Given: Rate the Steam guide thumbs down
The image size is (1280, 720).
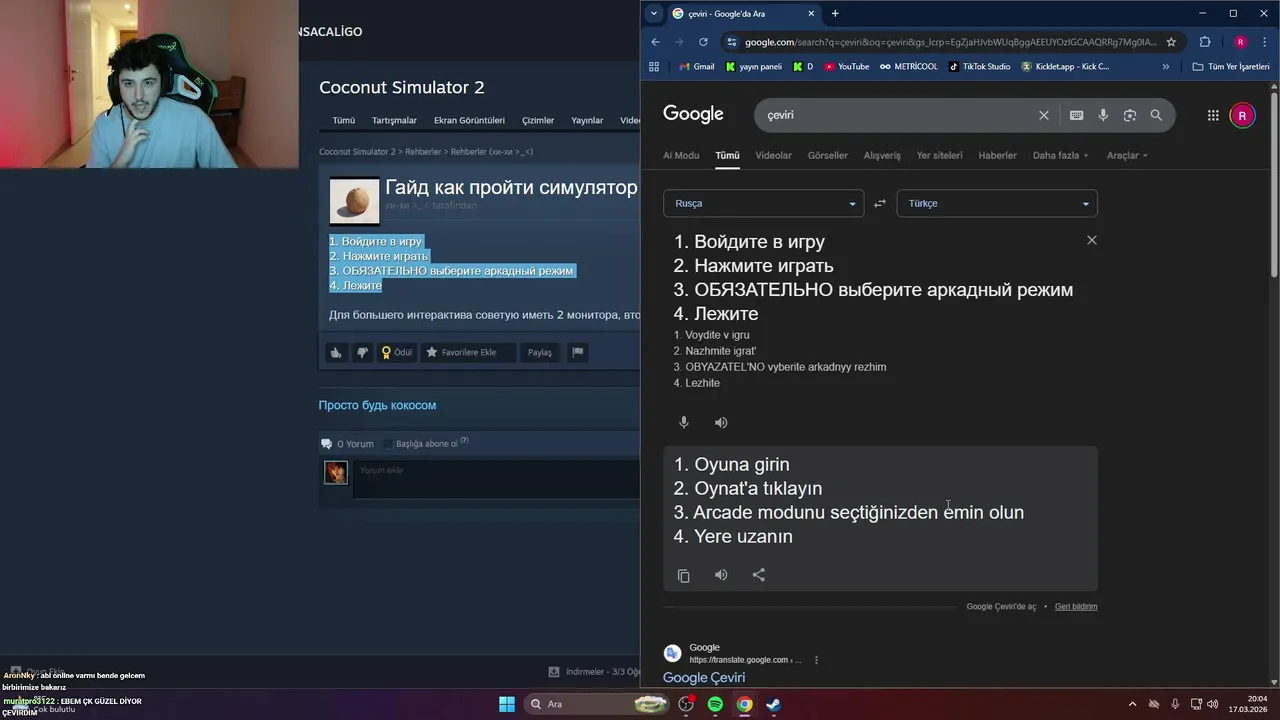Looking at the screenshot, I should pyautogui.click(x=362, y=352).
